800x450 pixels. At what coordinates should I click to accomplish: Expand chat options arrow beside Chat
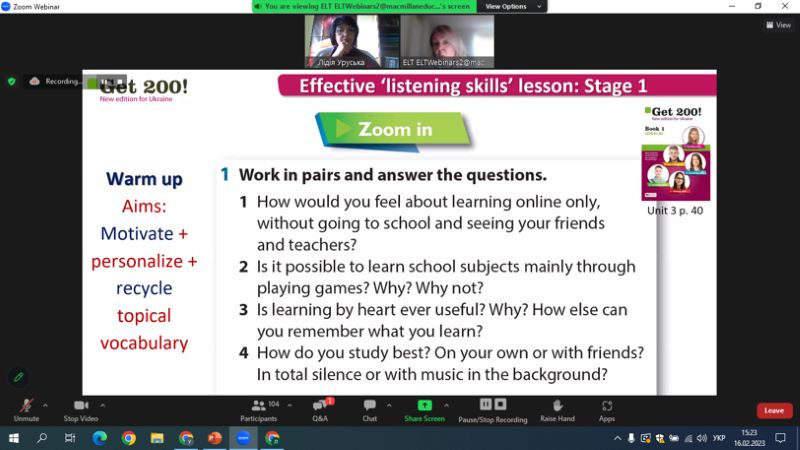pyautogui.click(x=389, y=406)
